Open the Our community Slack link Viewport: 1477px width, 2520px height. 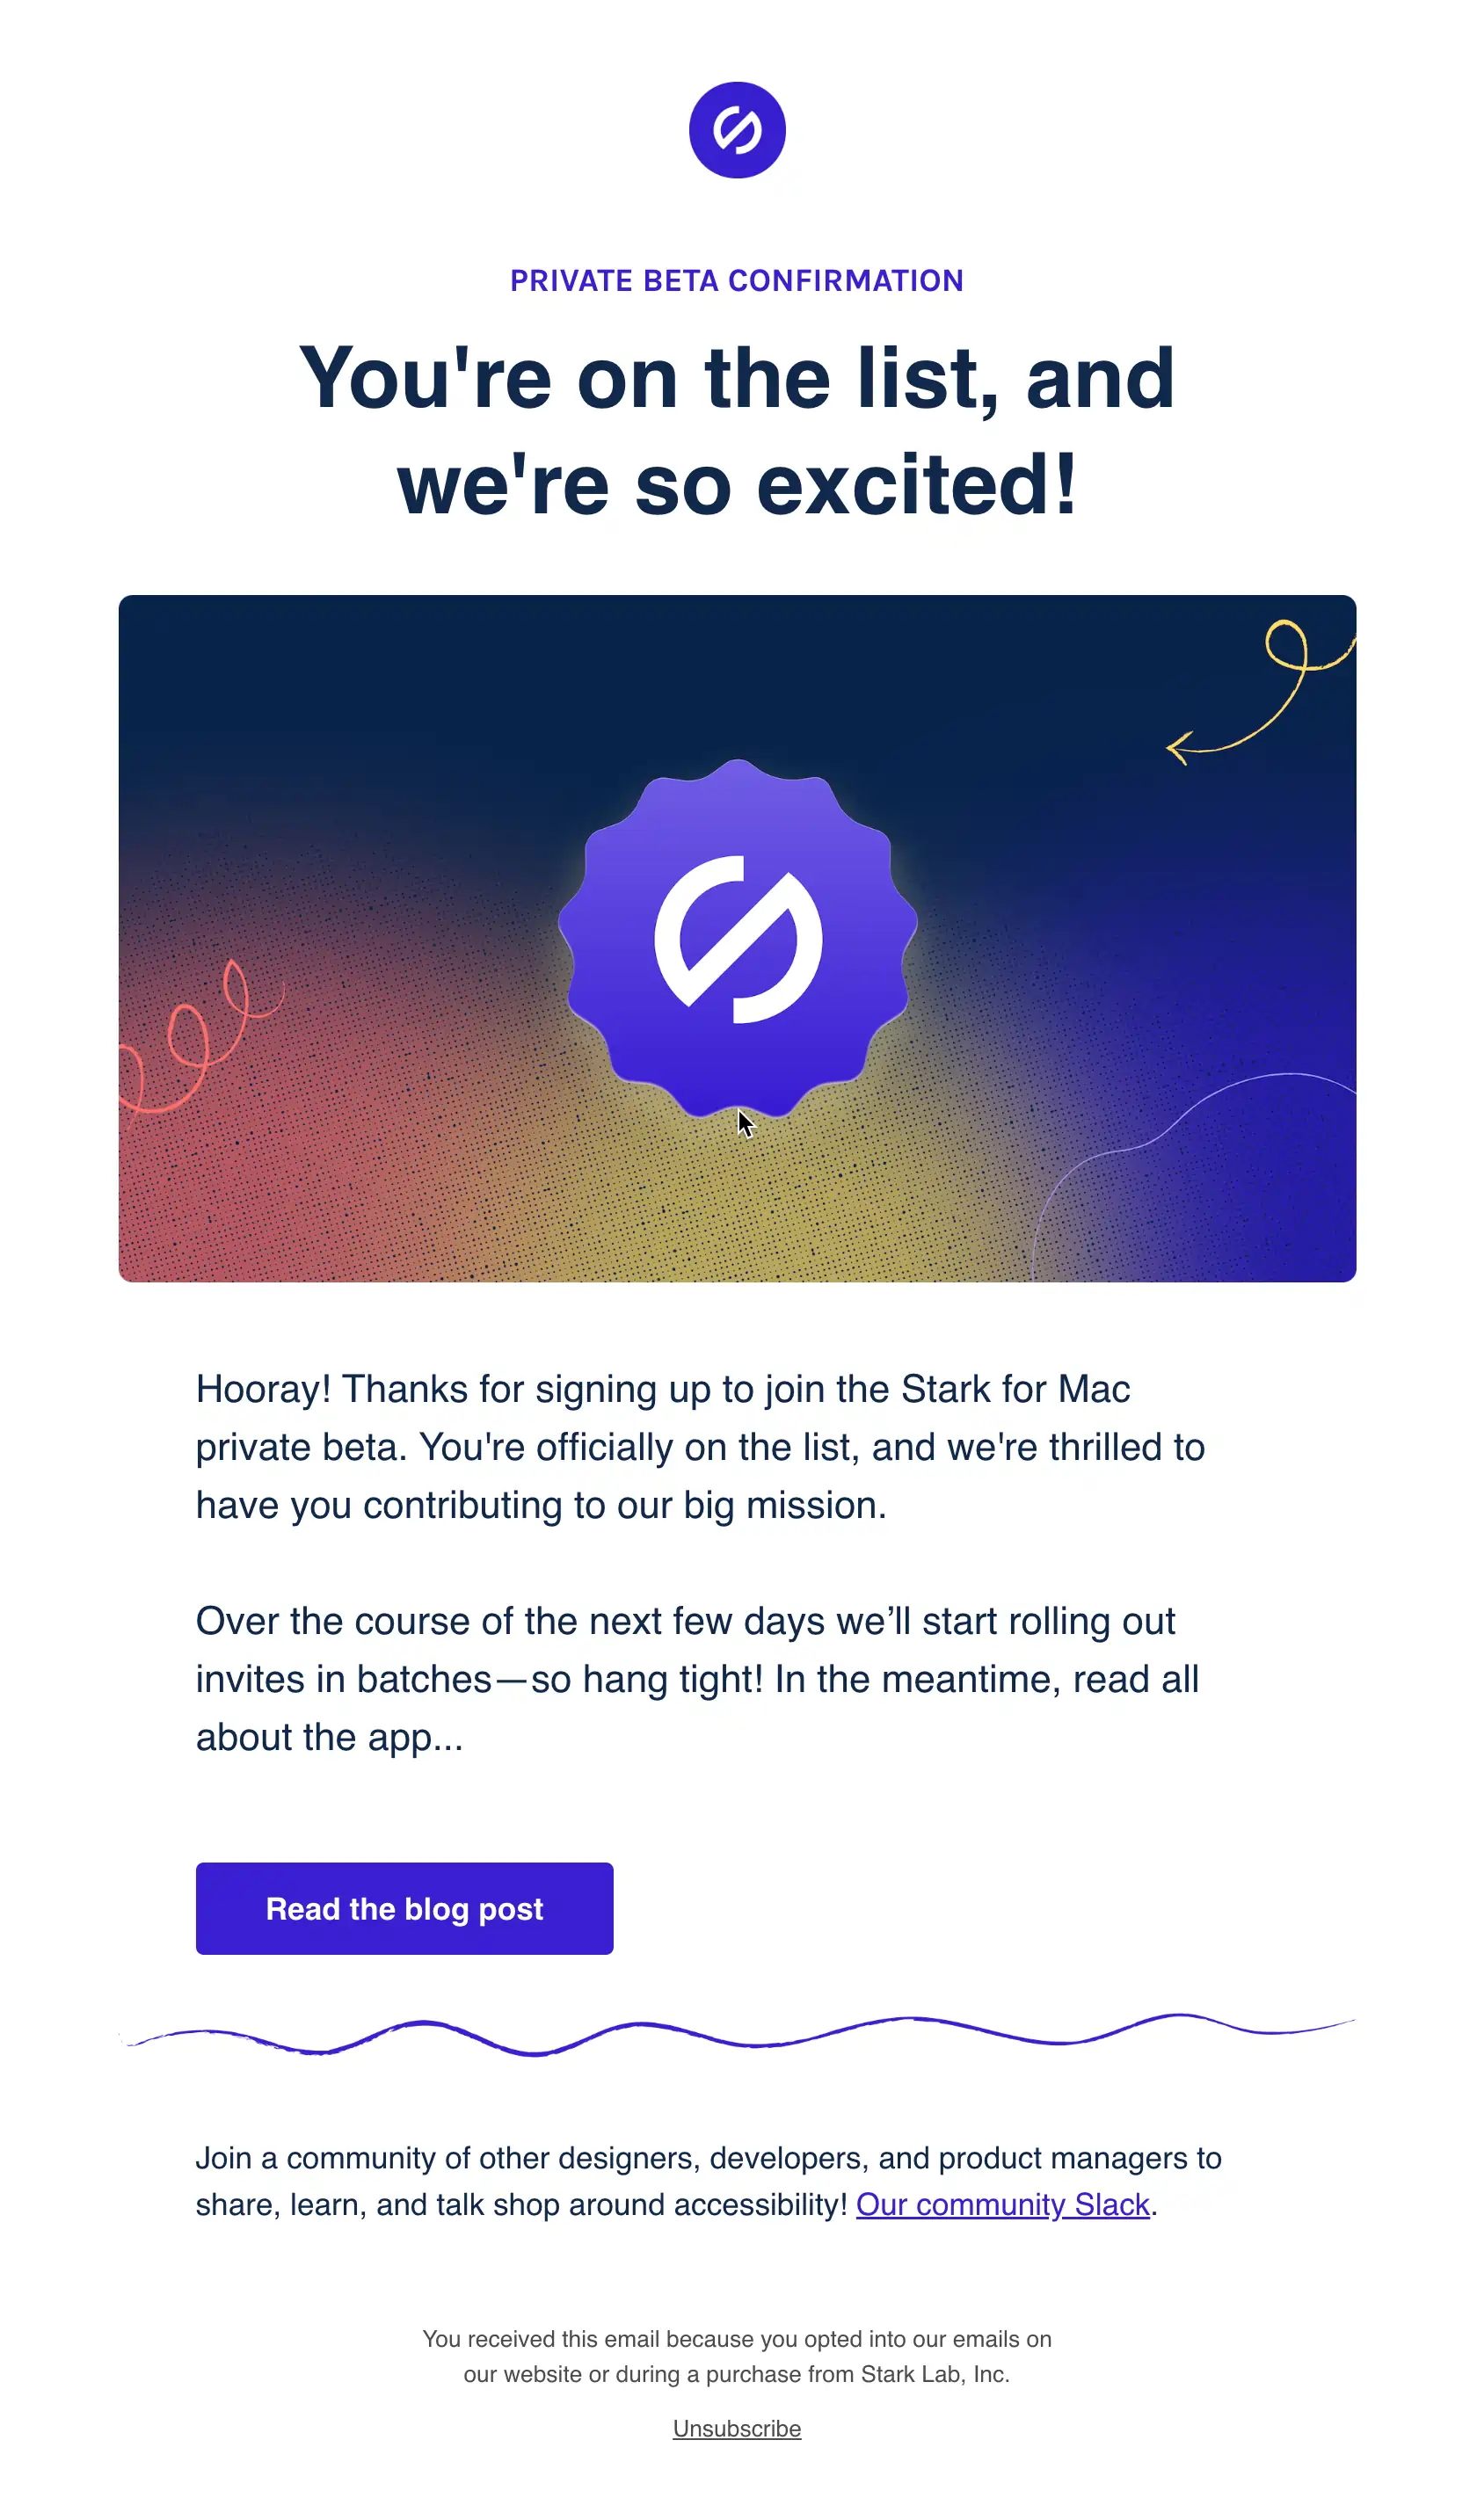click(x=1003, y=2205)
